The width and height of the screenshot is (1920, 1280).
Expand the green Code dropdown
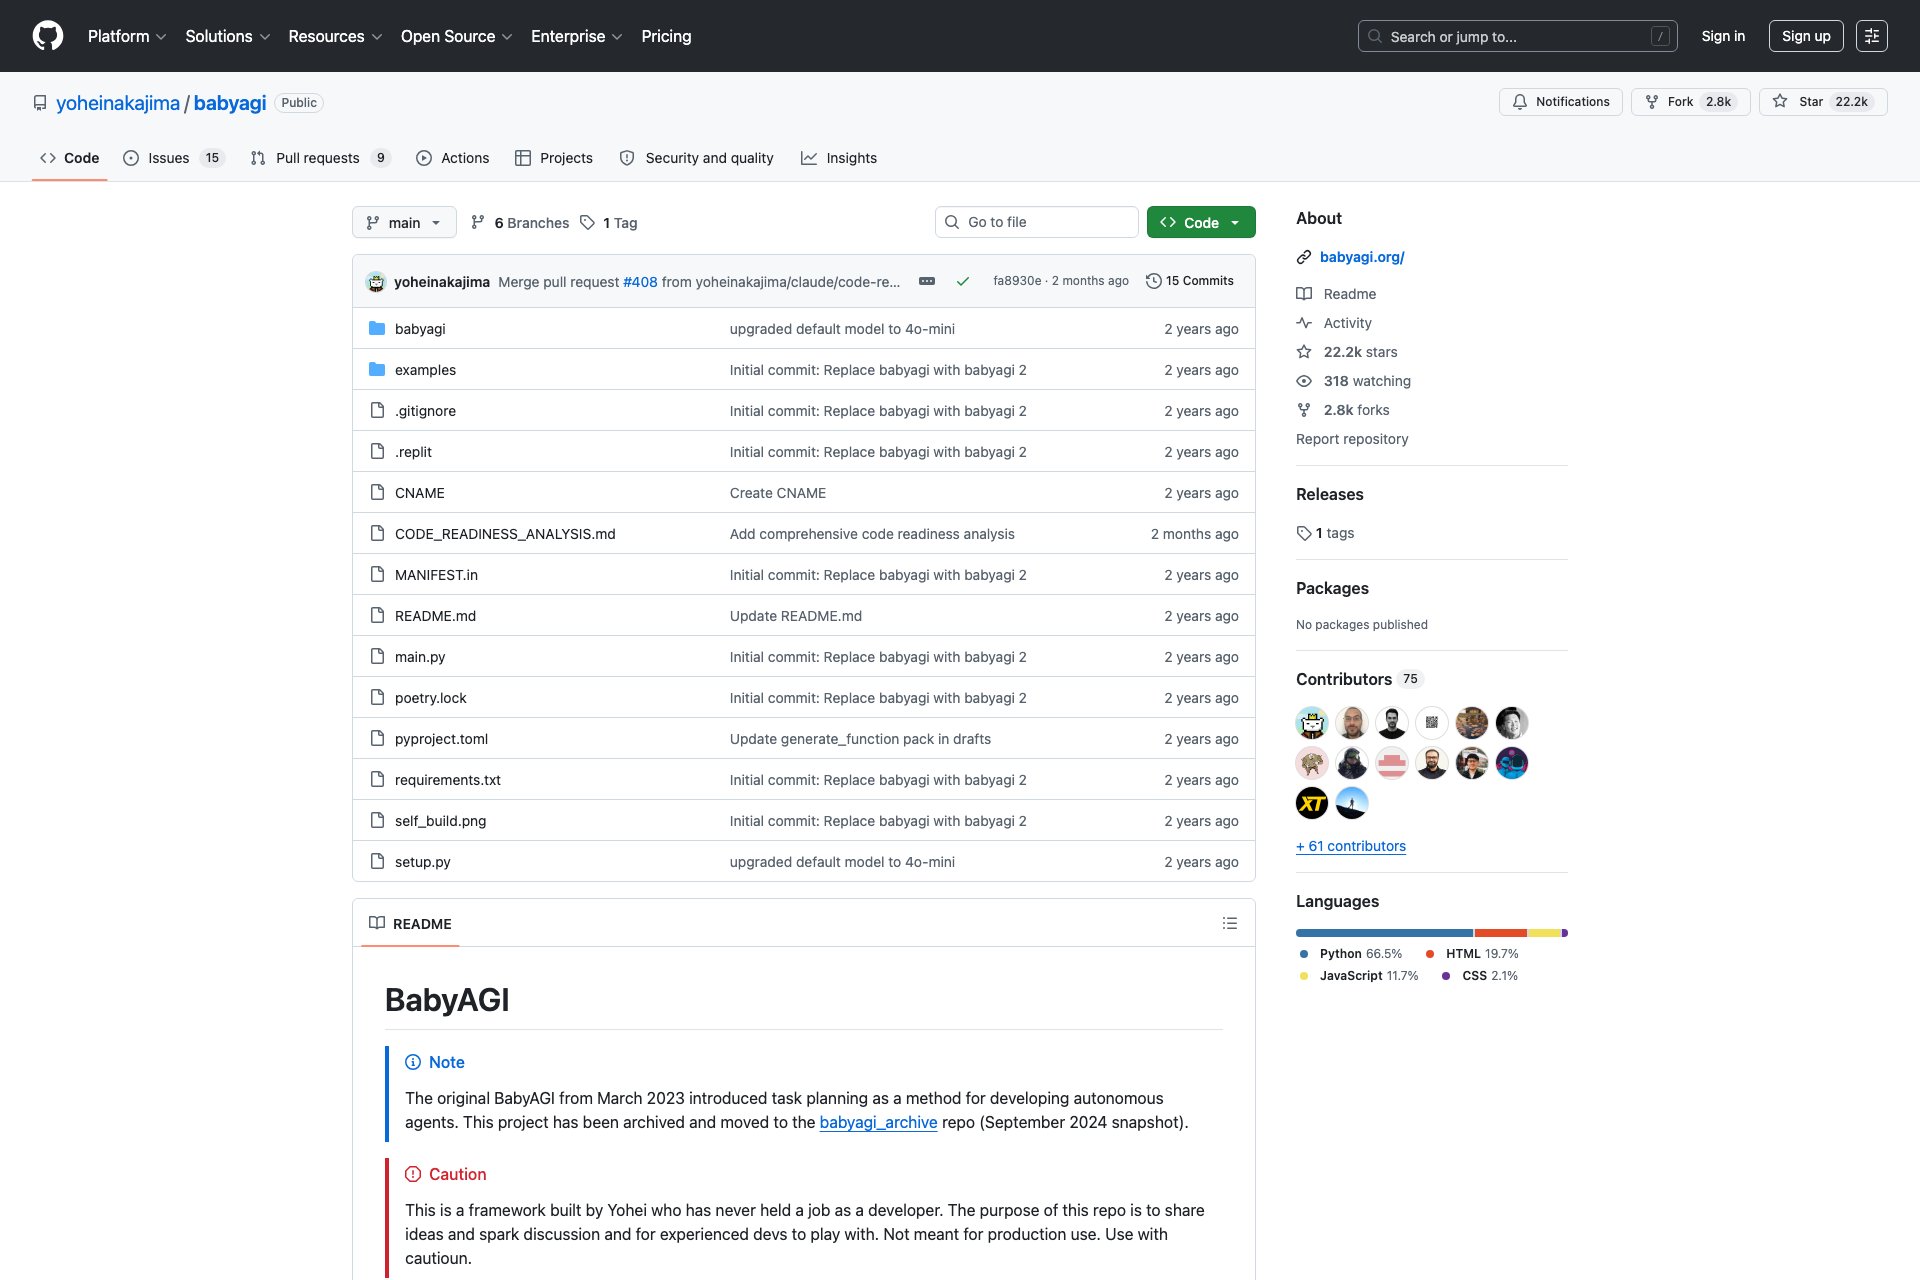pyautogui.click(x=1201, y=222)
